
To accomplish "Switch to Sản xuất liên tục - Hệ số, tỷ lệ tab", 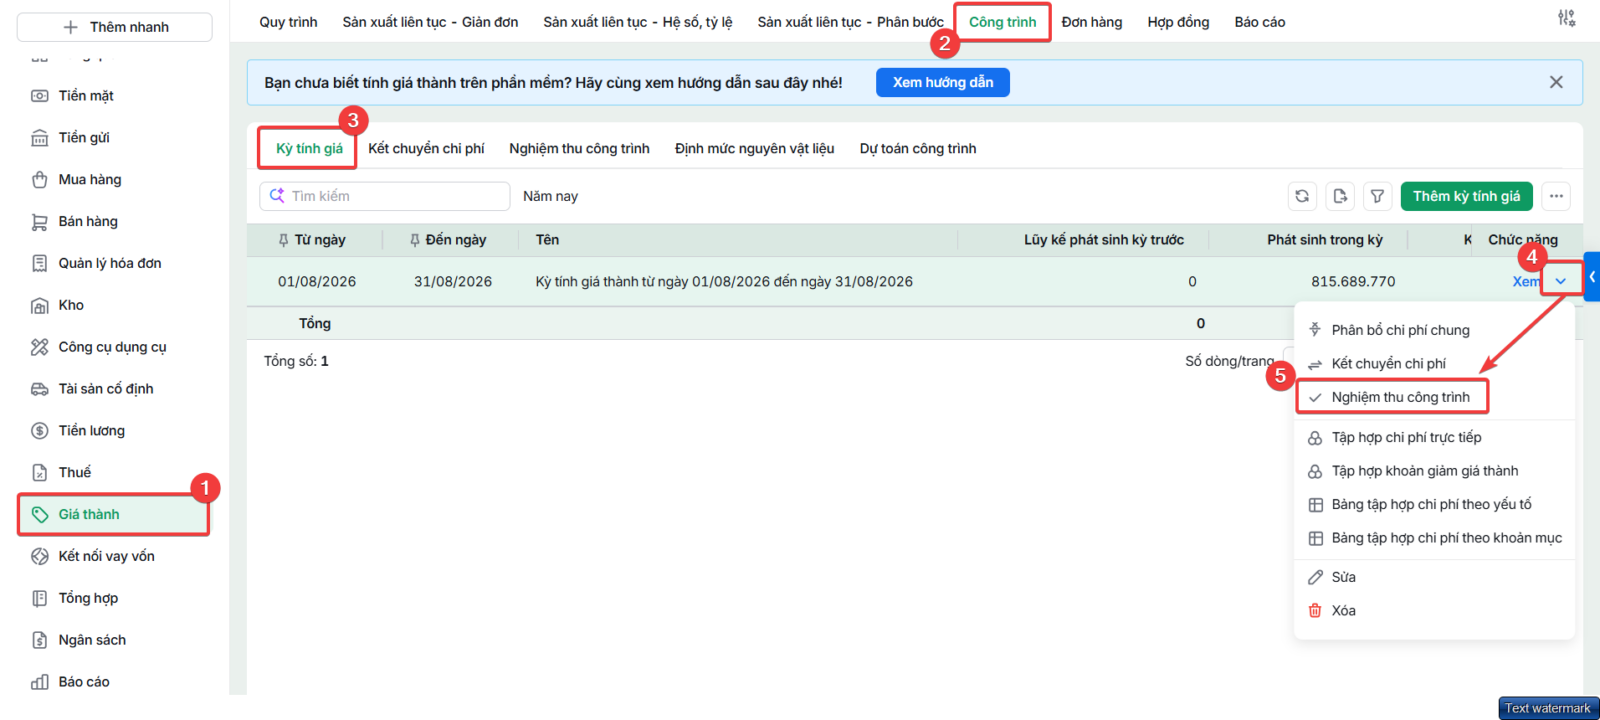I will pos(638,22).
